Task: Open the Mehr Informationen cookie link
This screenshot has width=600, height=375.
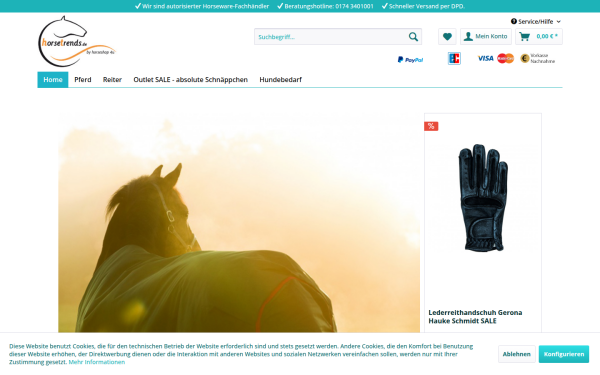Action: click(x=97, y=362)
